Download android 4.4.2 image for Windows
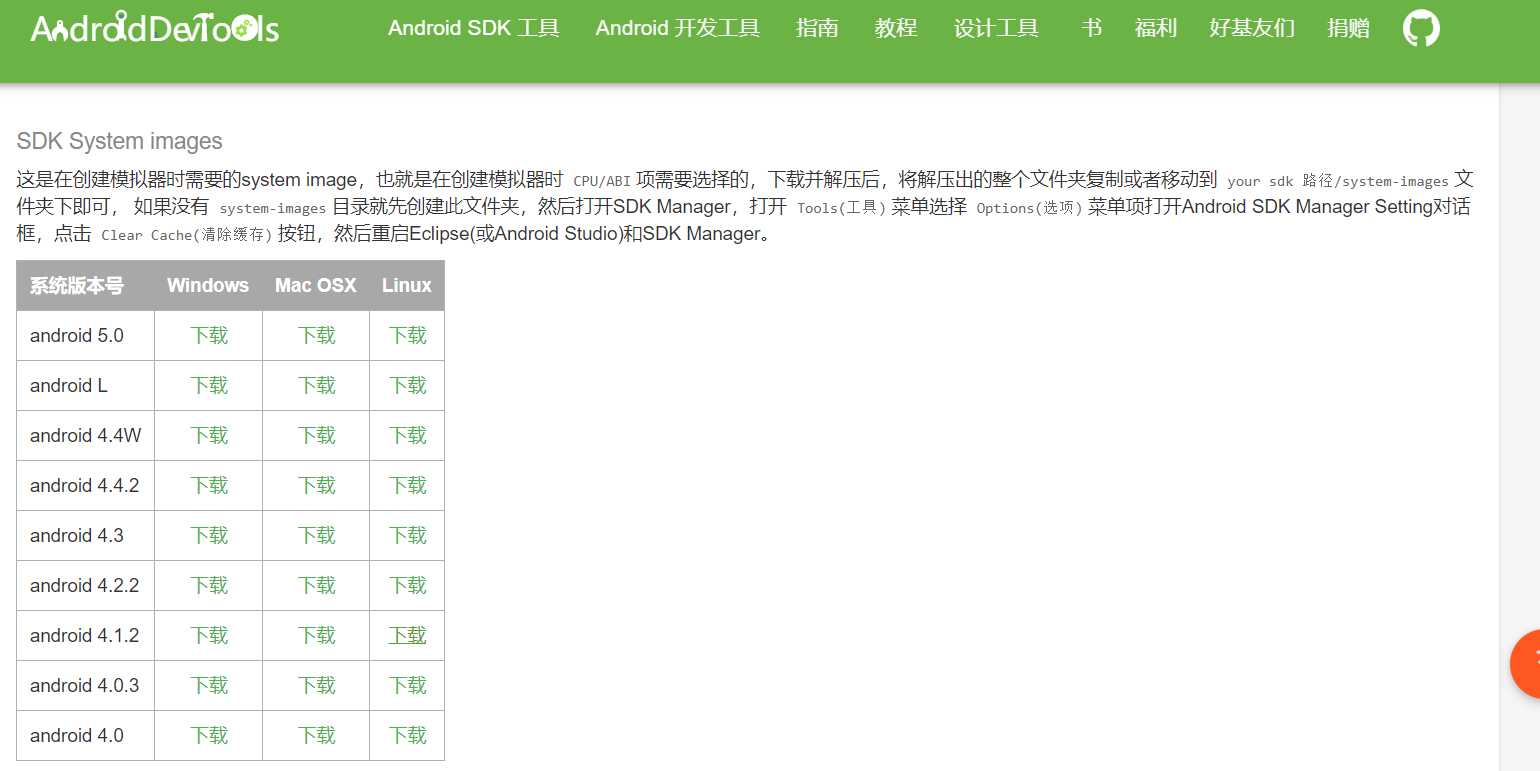The height and width of the screenshot is (771, 1540). click(x=209, y=485)
